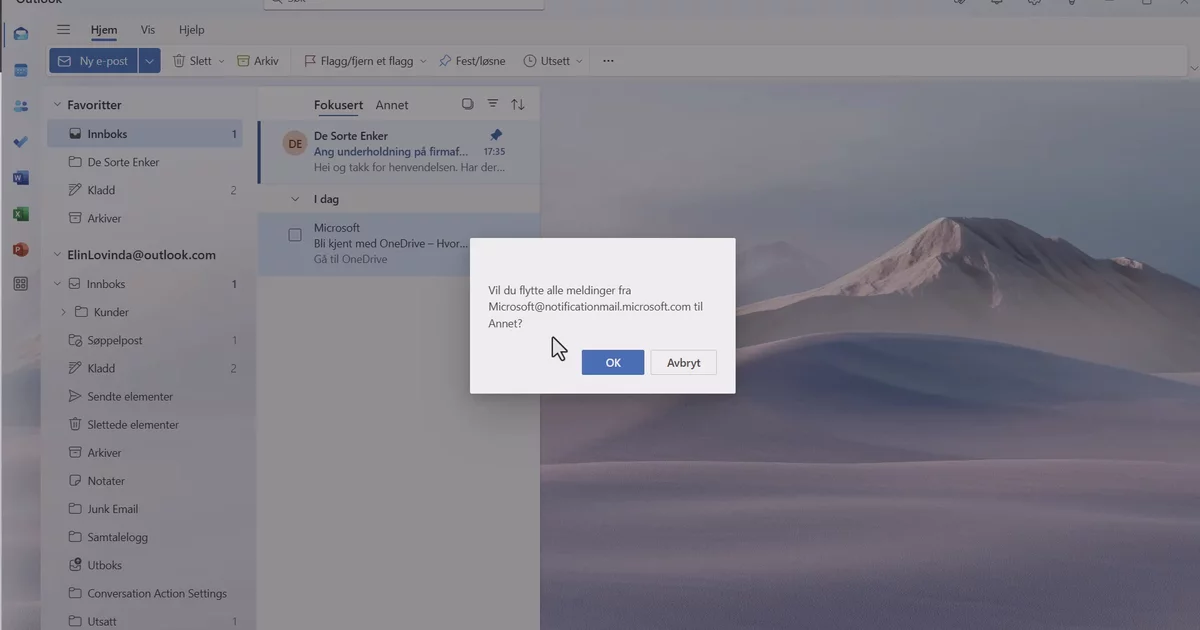Click the Sendte elementer folder icon

[75, 396]
